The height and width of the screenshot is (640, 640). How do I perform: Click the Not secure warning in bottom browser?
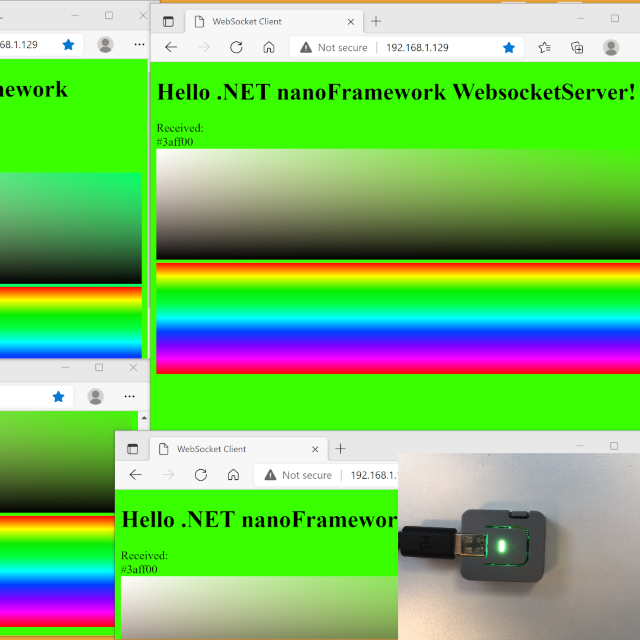[x=298, y=475]
